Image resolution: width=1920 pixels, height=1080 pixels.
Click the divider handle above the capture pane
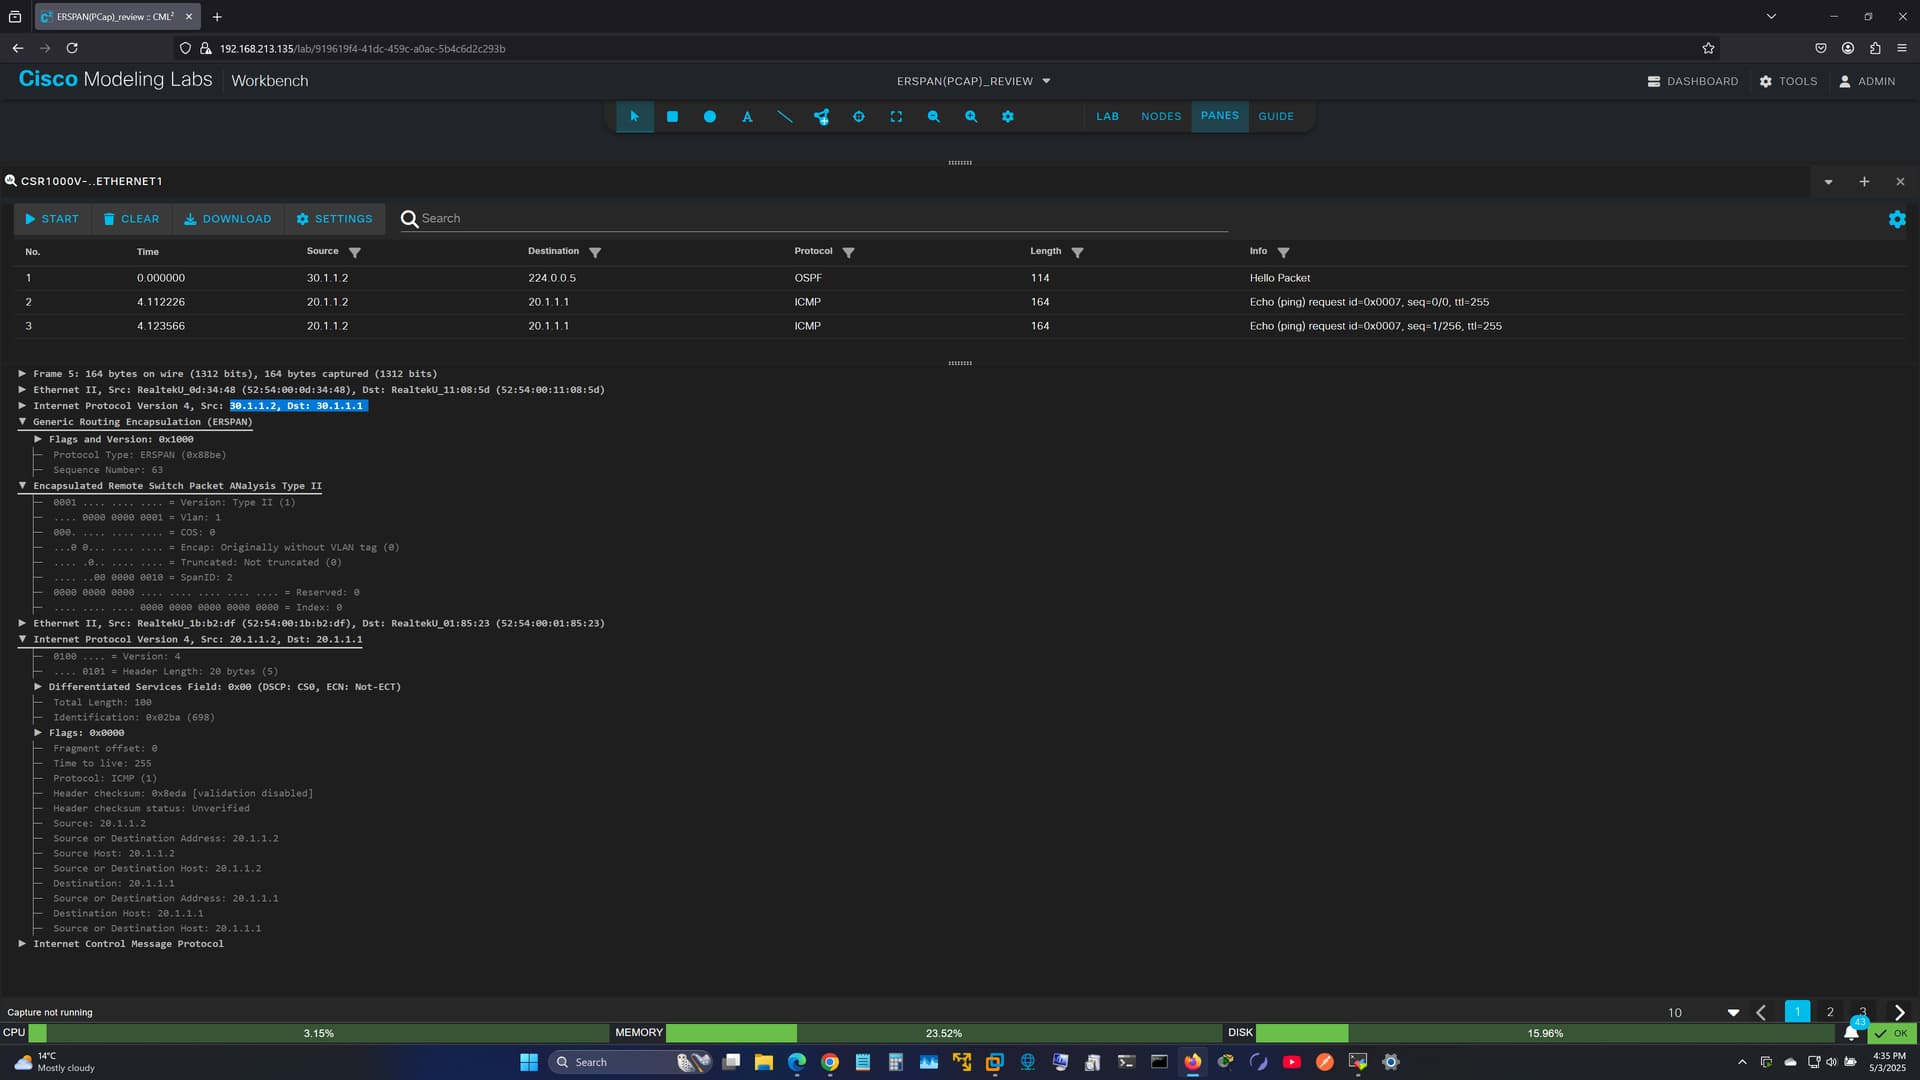960,162
